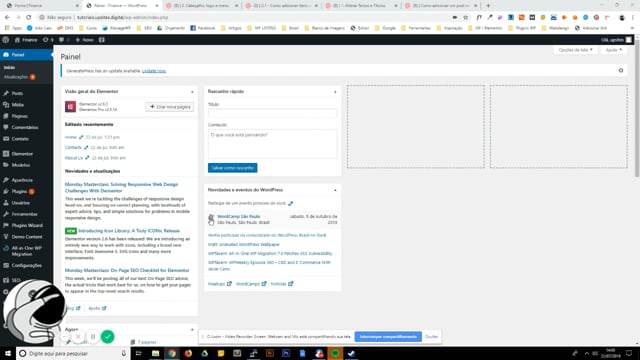Click Salvar como rascunho button
The image size is (640, 360).
232,168
